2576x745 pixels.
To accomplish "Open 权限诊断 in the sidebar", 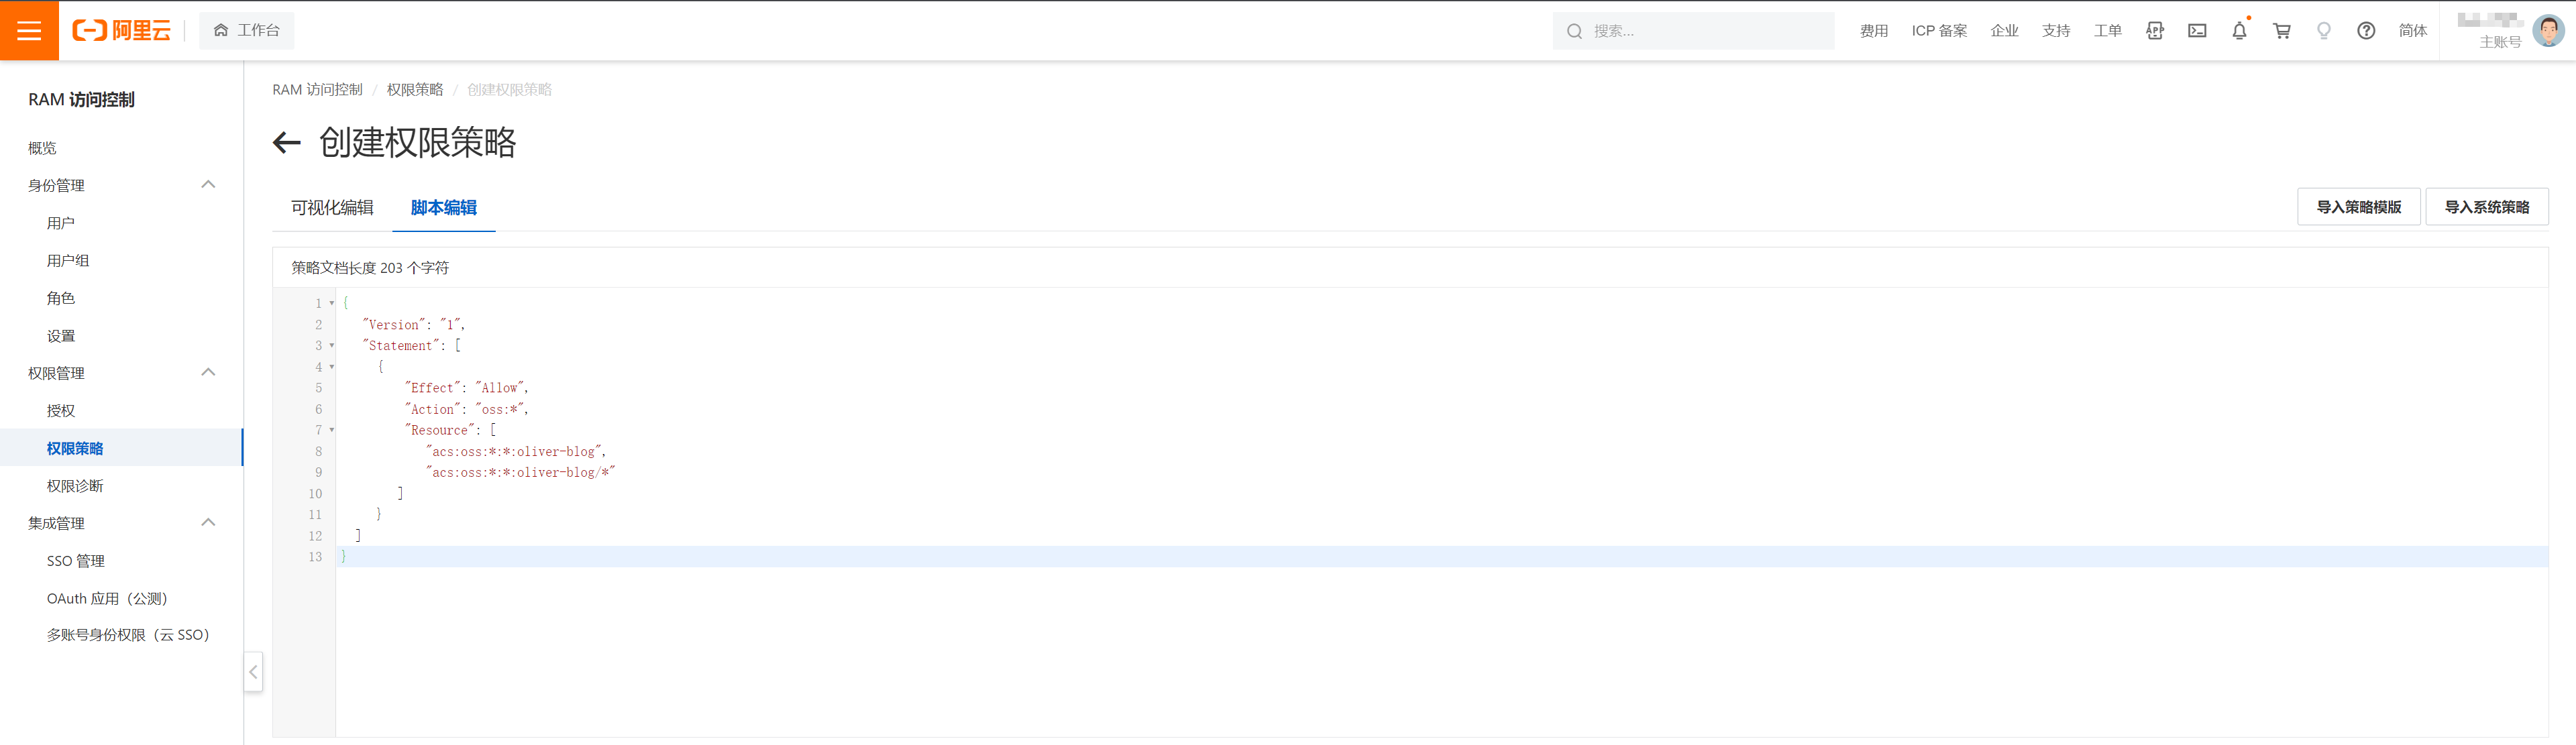I will 75,486.
